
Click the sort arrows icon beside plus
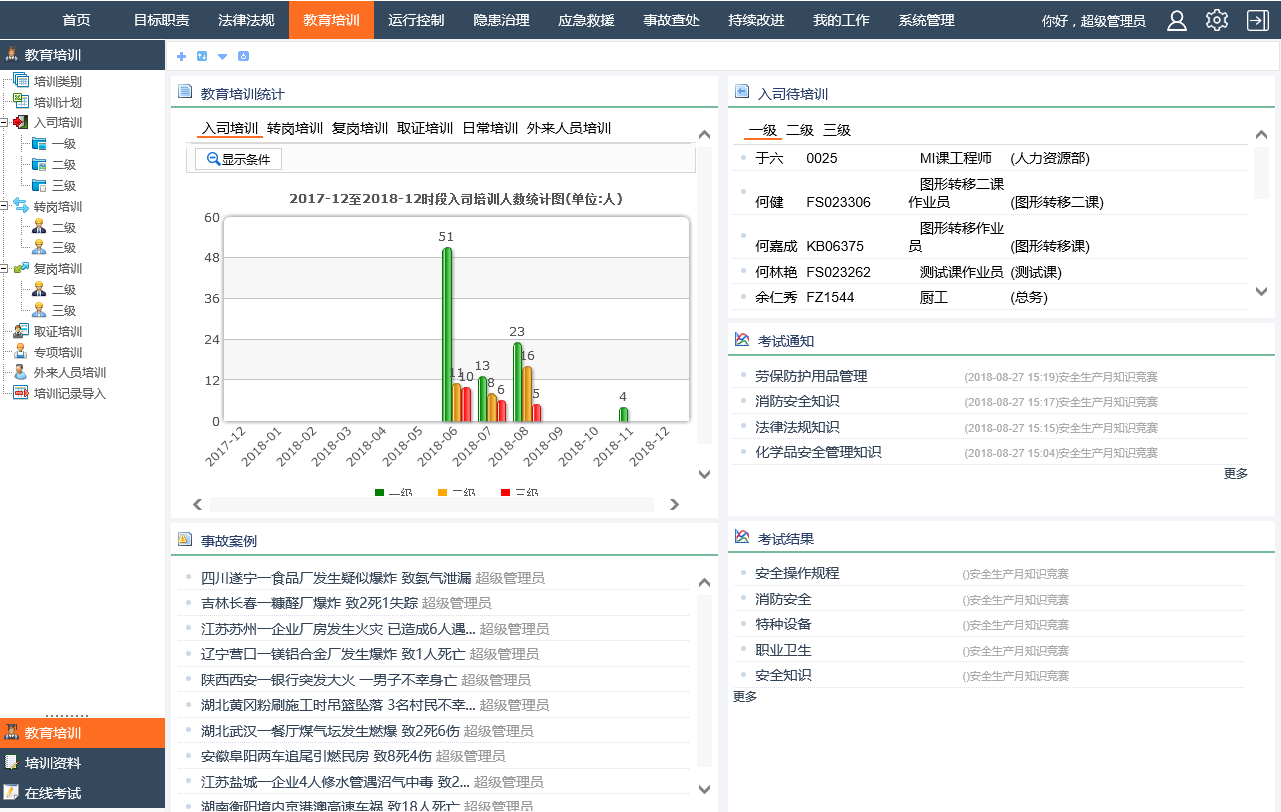pos(202,57)
